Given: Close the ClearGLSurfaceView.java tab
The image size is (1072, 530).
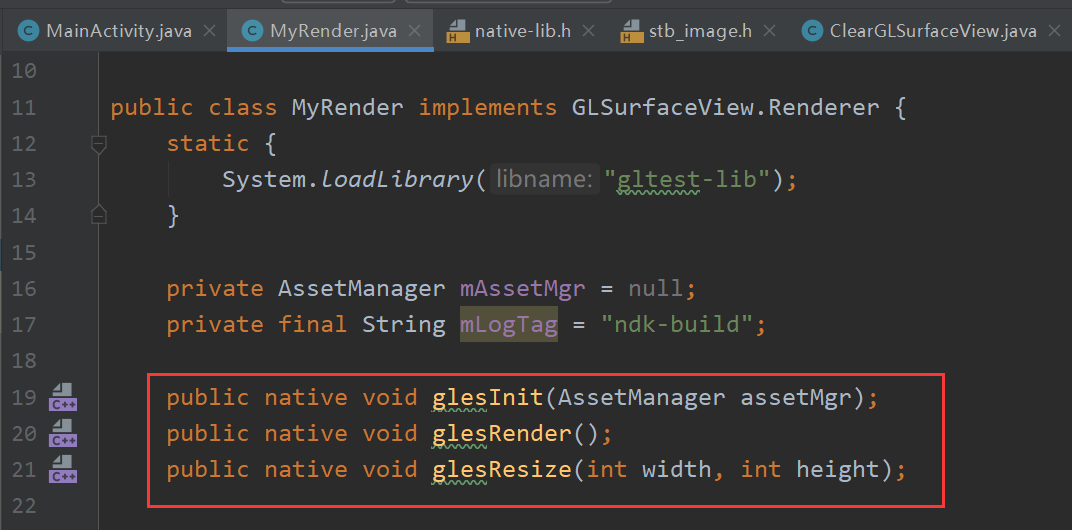Looking at the screenshot, I should [x=1056, y=31].
